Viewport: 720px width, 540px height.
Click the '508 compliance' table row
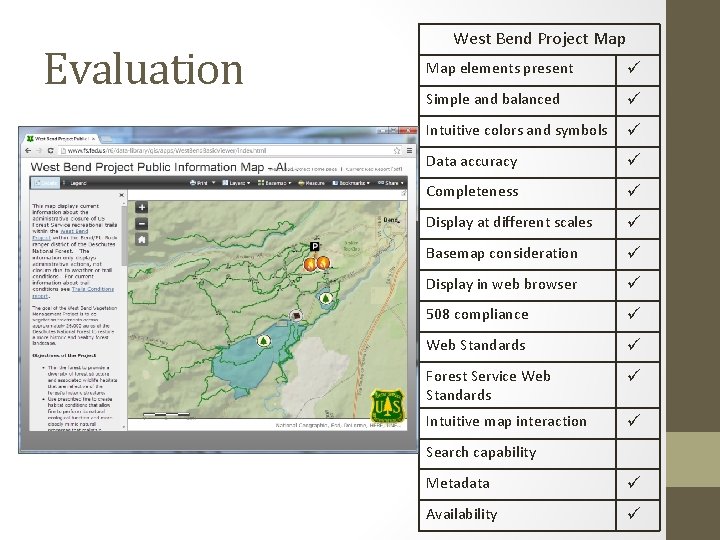pos(540,316)
